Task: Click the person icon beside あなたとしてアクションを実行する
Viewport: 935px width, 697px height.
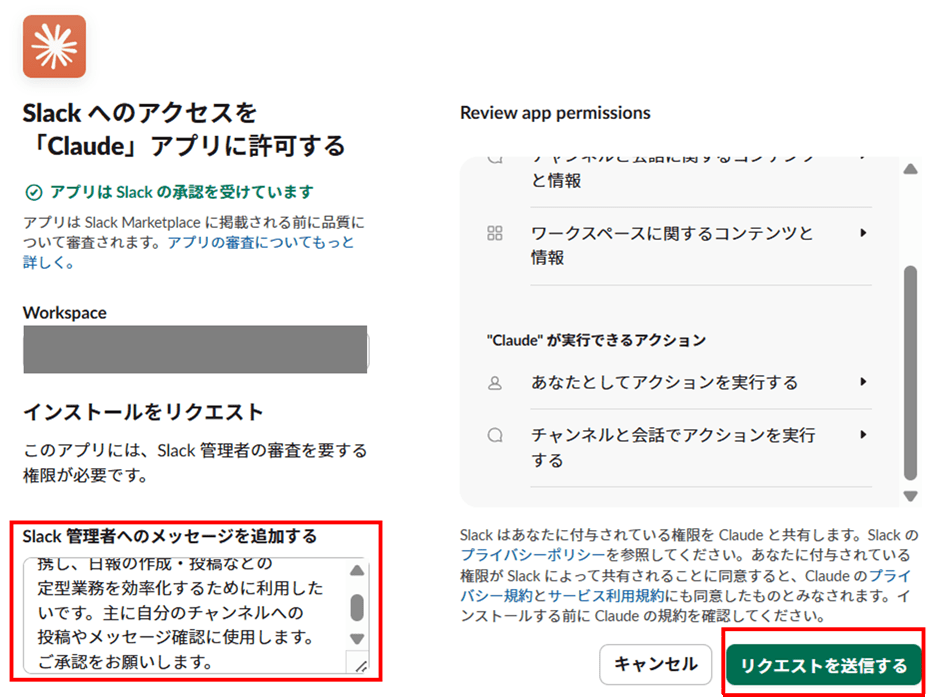Action: click(495, 383)
